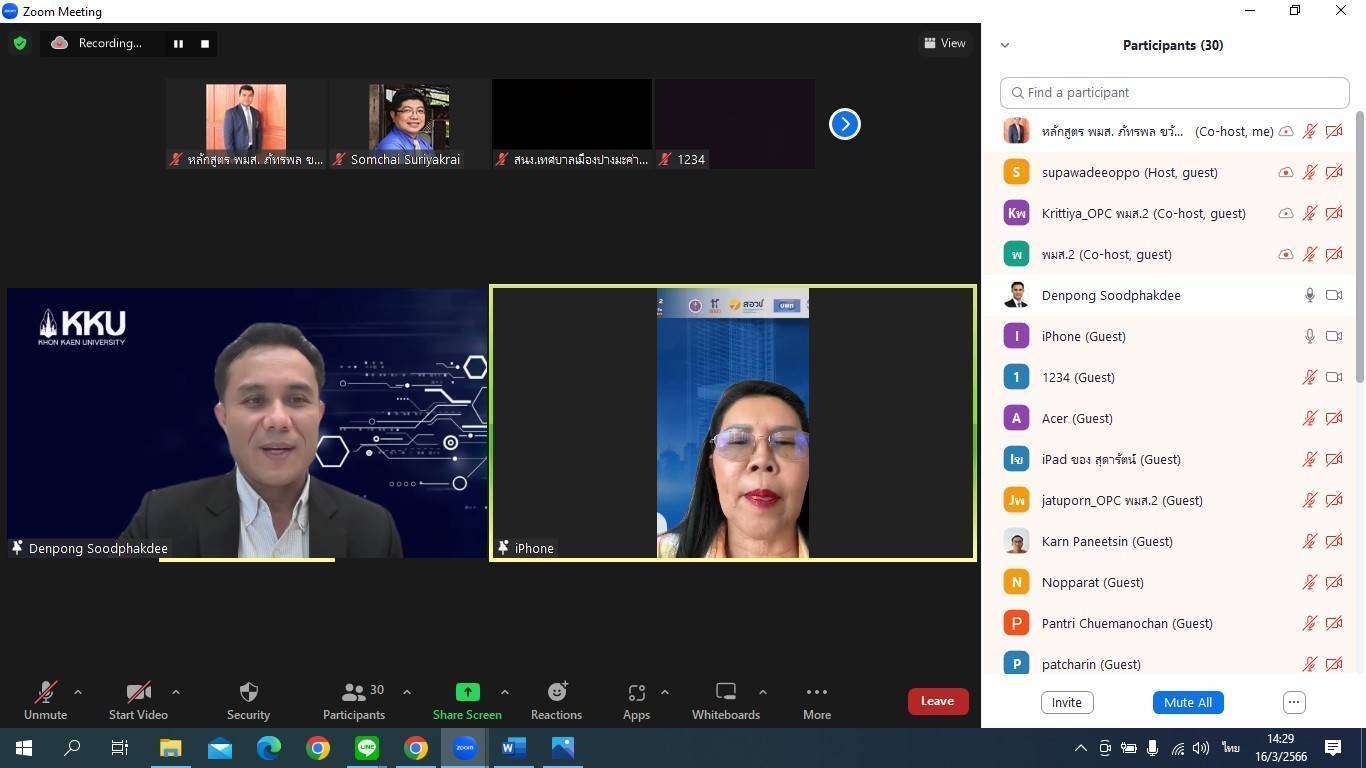Open Photos app from taskbar
Image resolution: width=1366 pixels, height=768 pixels.
563,748
